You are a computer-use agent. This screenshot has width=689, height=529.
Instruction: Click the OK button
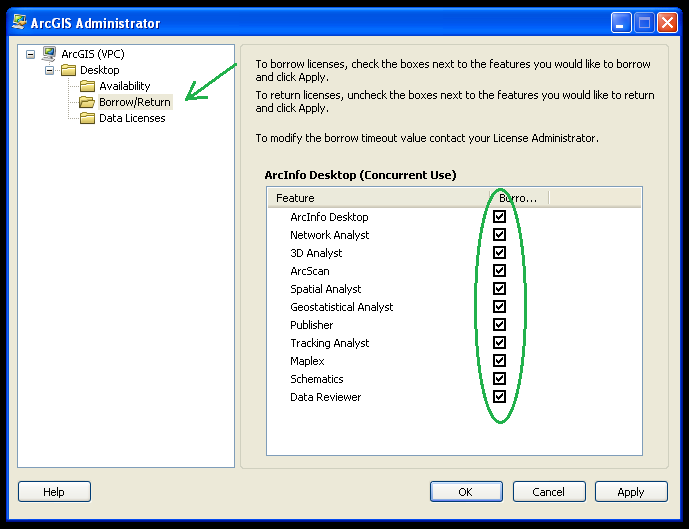(466, 492)
